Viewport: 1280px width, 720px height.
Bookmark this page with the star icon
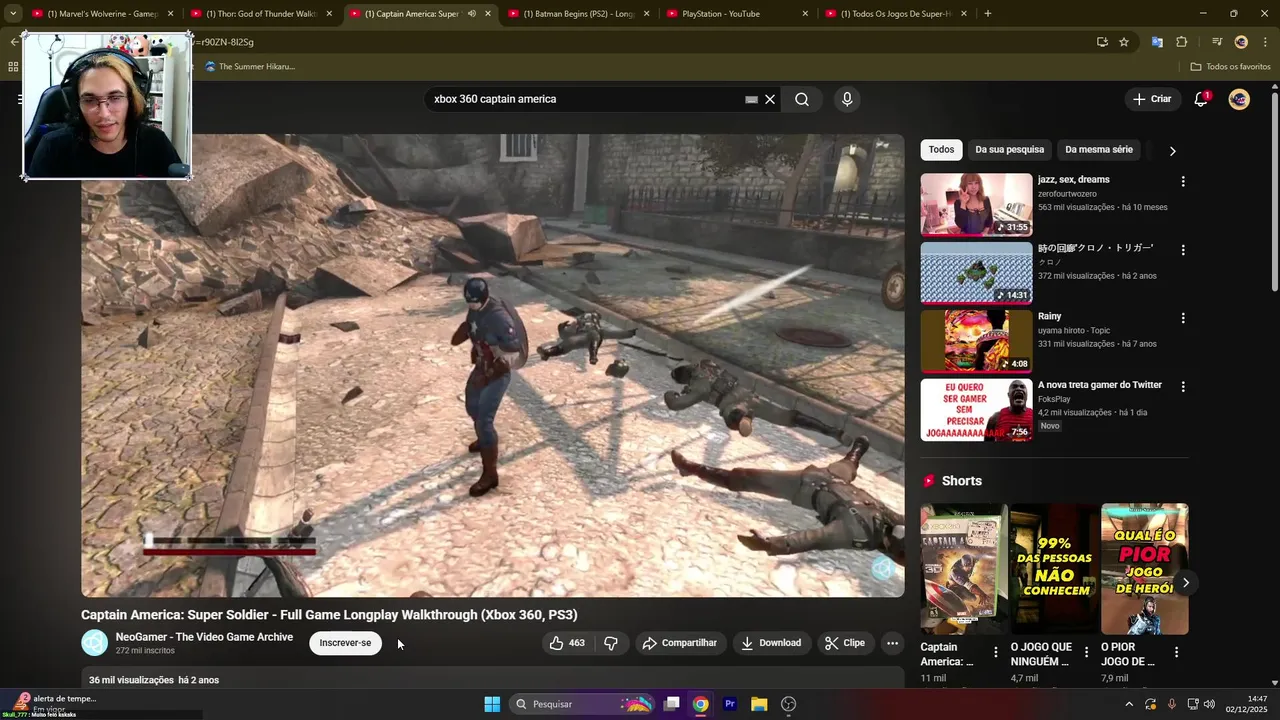1124,42
